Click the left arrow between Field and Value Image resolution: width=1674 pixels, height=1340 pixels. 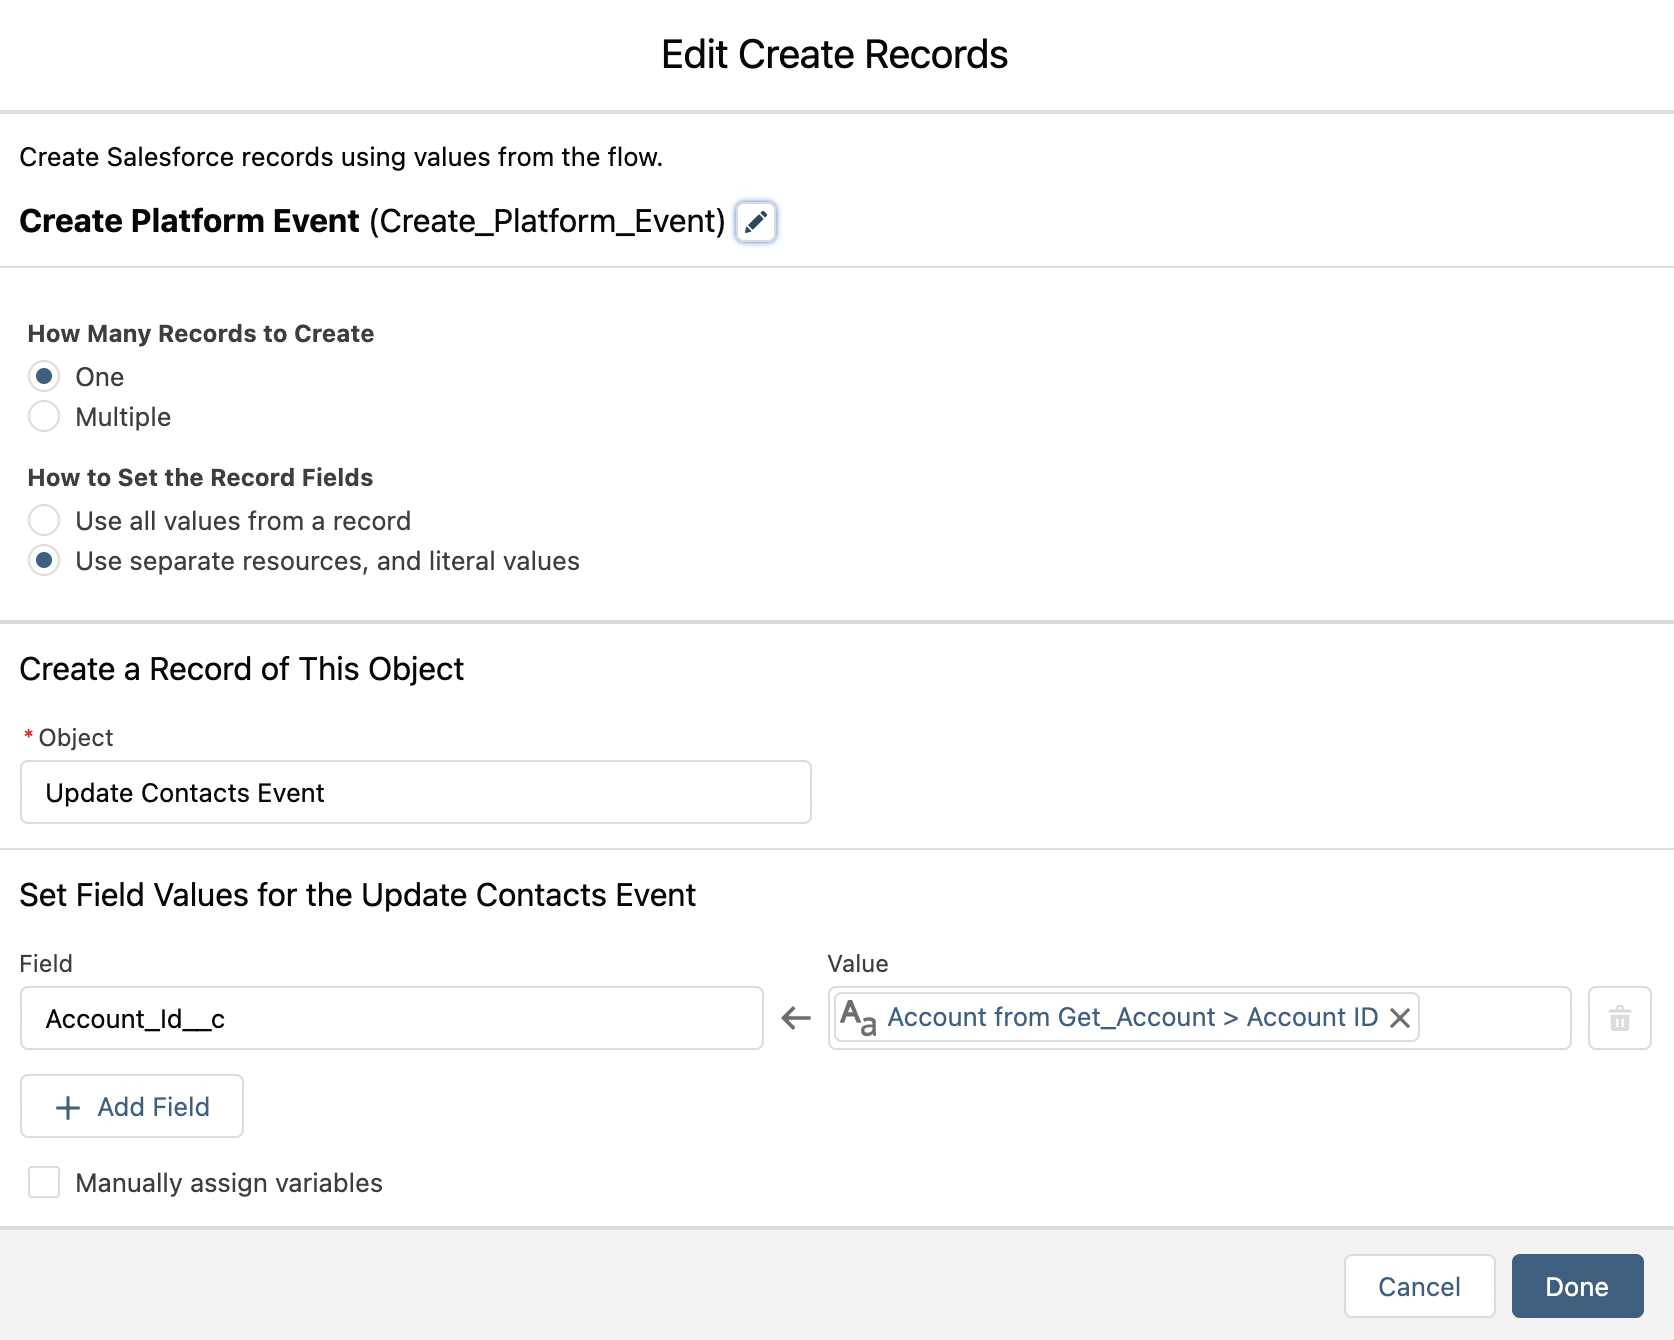coord(796,1019)
